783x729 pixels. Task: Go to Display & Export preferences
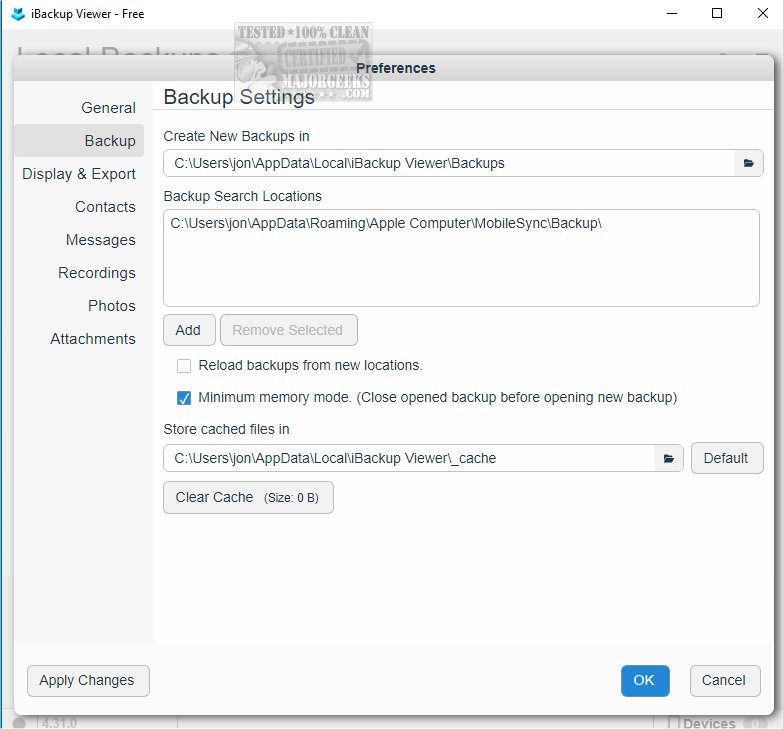pos(79,174)
